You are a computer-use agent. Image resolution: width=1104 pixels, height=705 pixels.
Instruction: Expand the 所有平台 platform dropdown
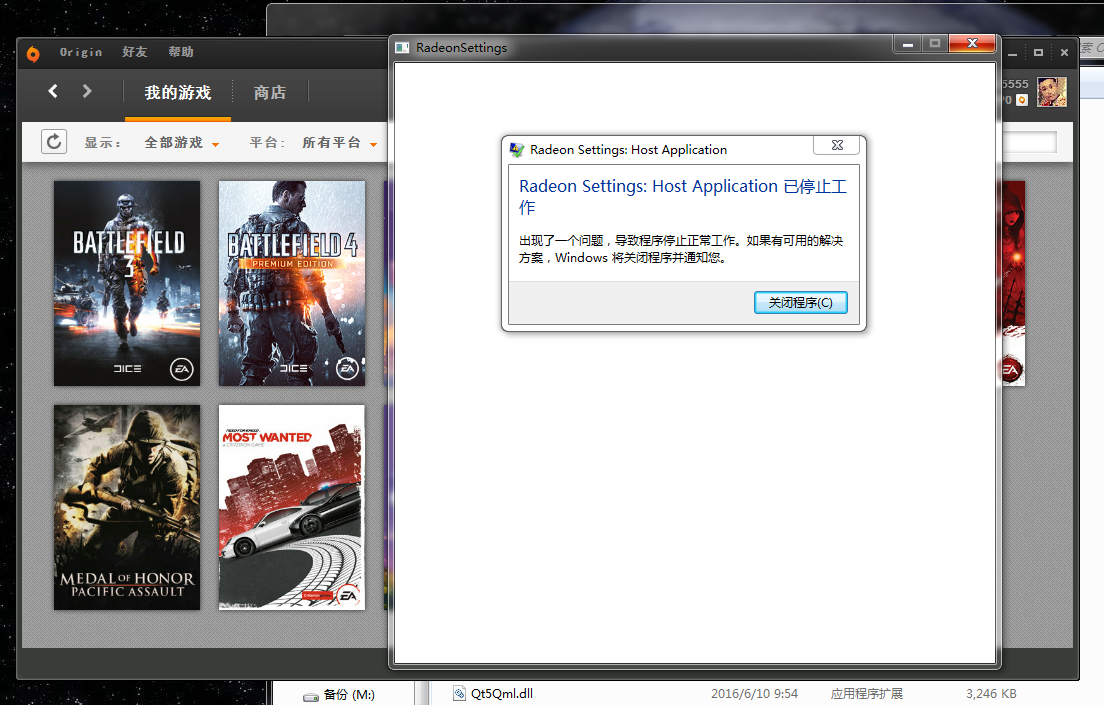[339, 143]
